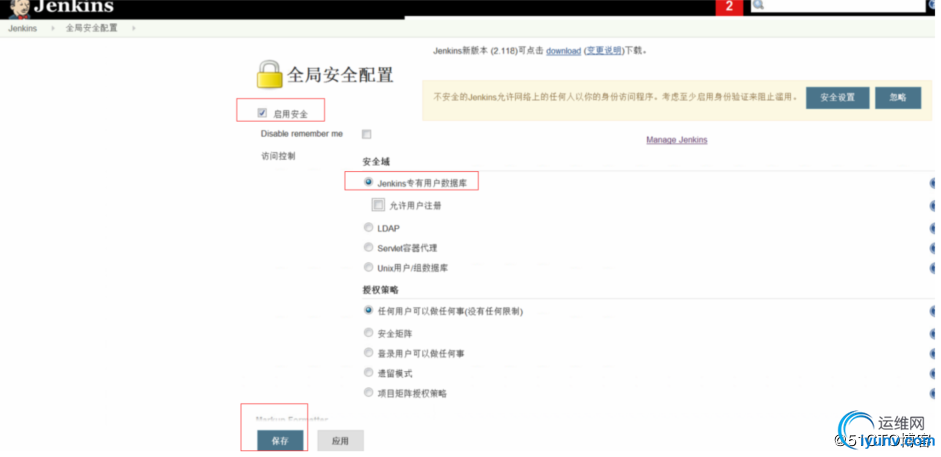The width and height of the screenshot is (941, 457).
Task: Click the 安全域 section label
Action: click(x=376, y=162)
